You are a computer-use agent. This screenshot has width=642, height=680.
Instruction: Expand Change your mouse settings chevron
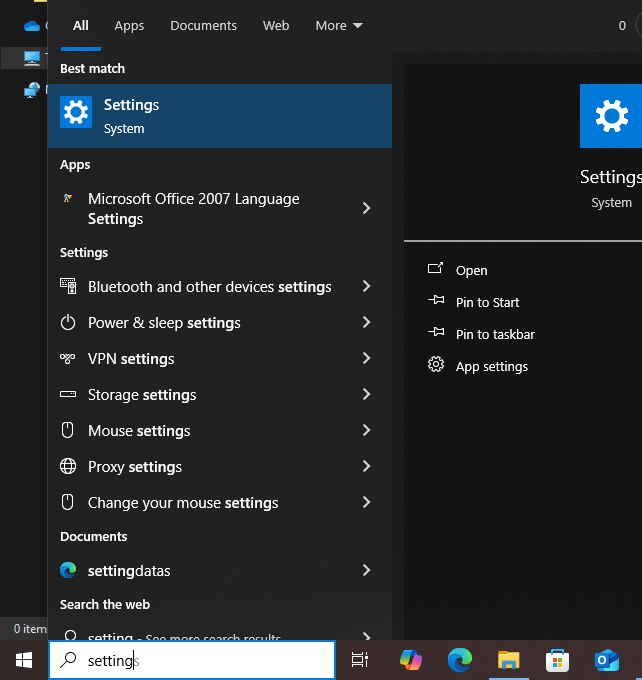pos(367,502)
